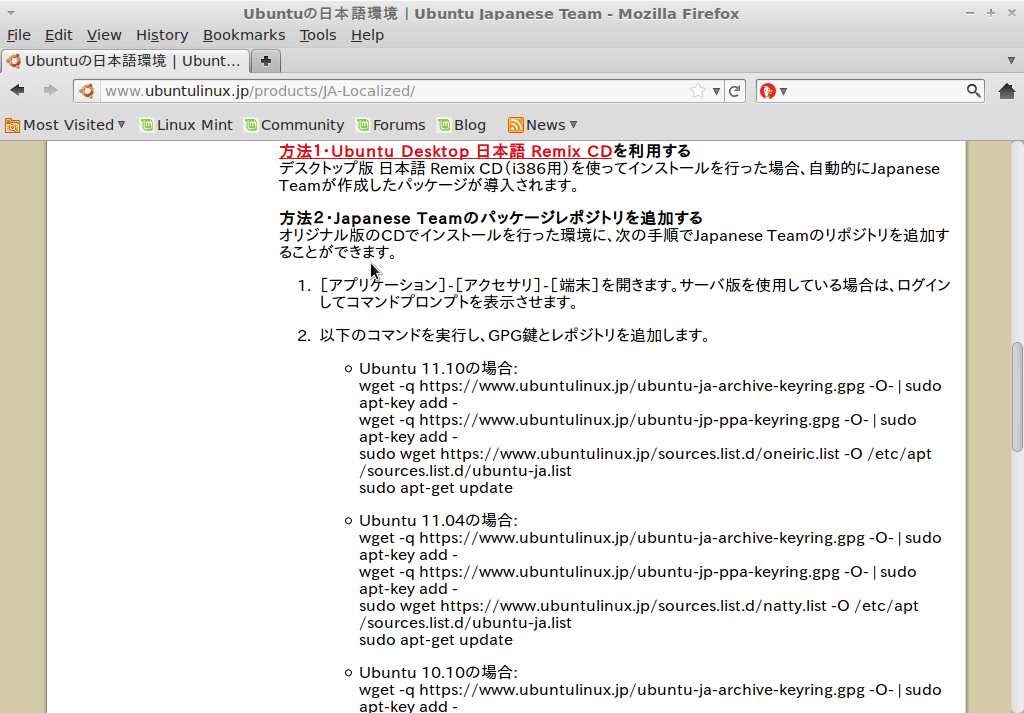Click the text Ubuntu 11.04の場合:
This screenshot has width=1024, height=713.
point(438,520)
